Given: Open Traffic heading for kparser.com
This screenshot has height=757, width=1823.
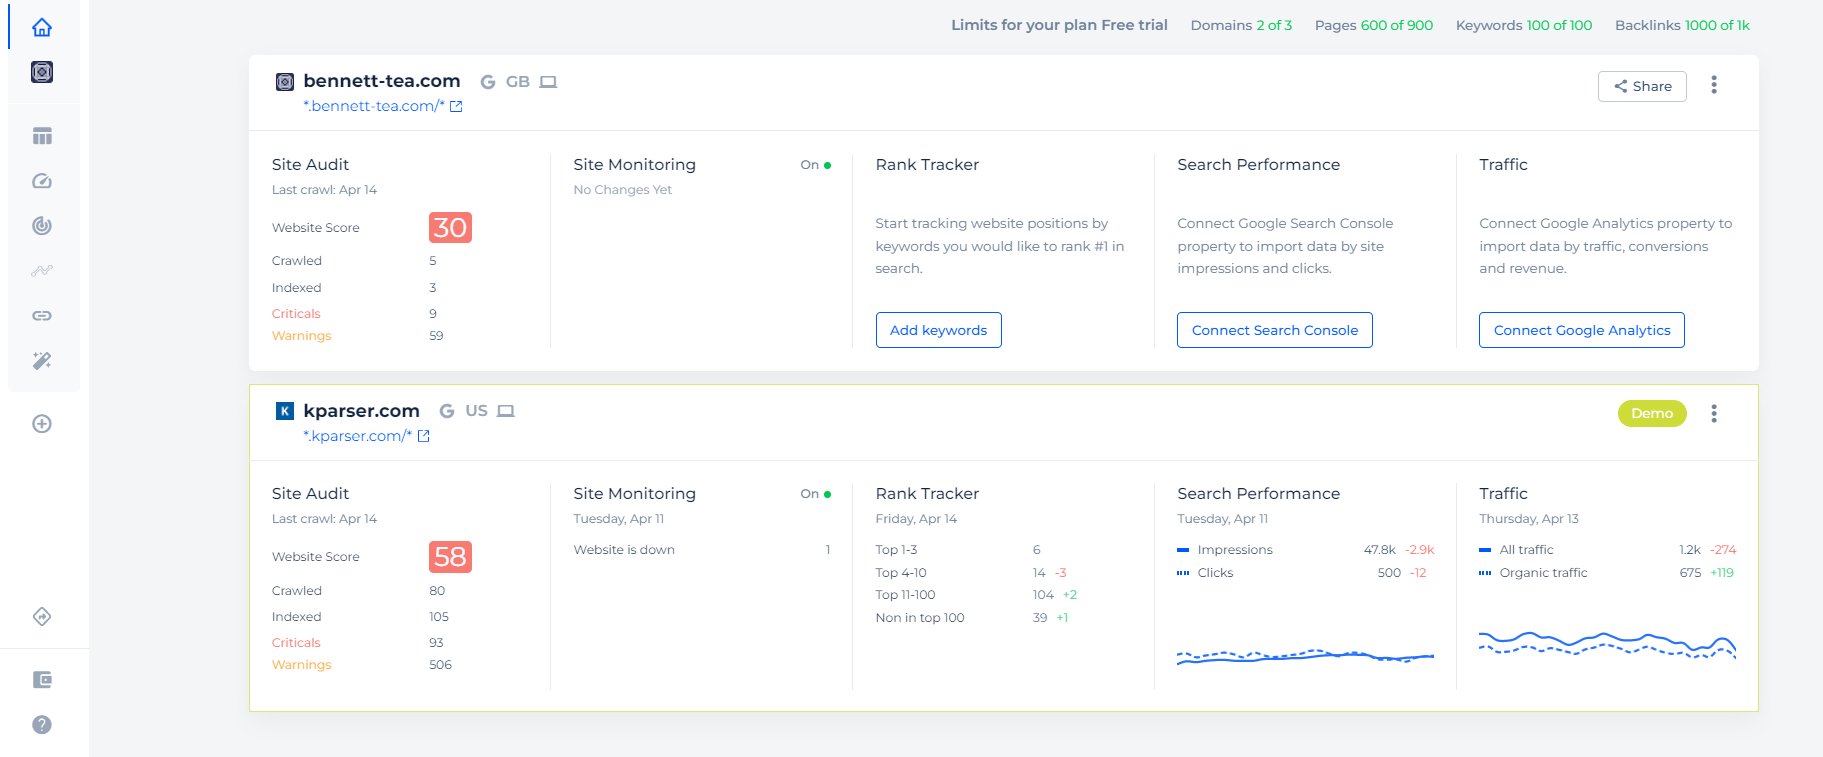Looking at the screenshot, I should pos(1503,494).
